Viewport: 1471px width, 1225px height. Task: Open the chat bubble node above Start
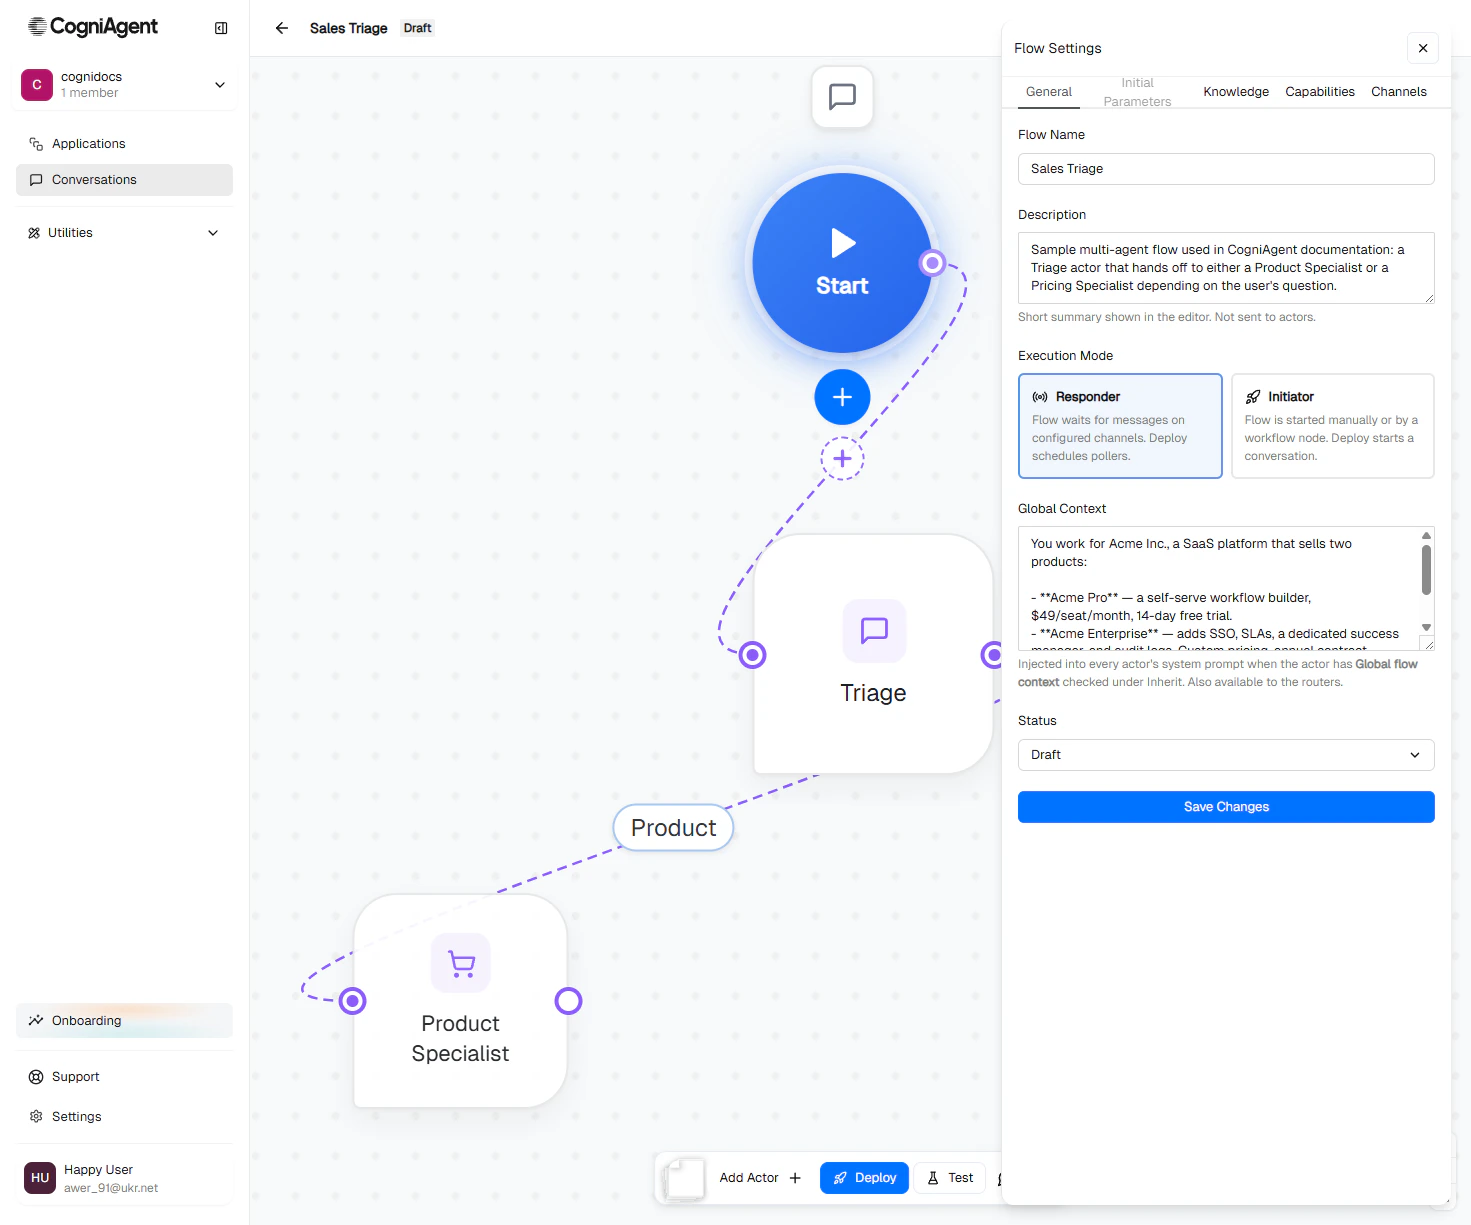coord(842,97)
